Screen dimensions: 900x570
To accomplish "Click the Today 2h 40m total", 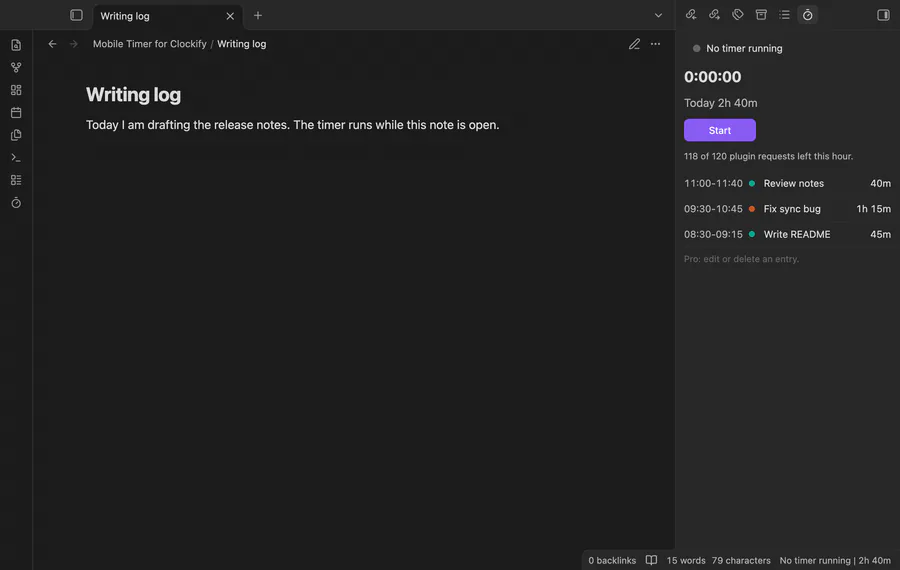I will 720,103.
